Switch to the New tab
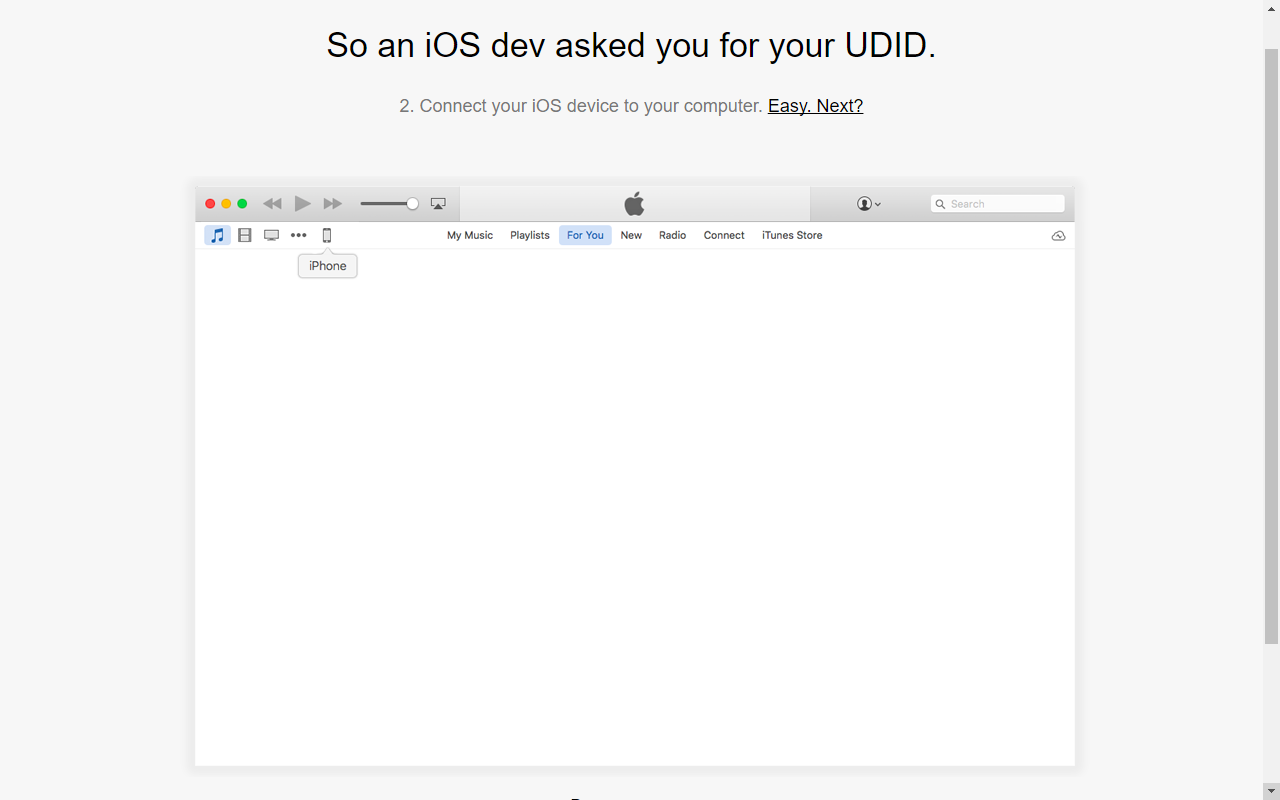This screenshot has width=1280, height=800. click(x=631, y=235)
